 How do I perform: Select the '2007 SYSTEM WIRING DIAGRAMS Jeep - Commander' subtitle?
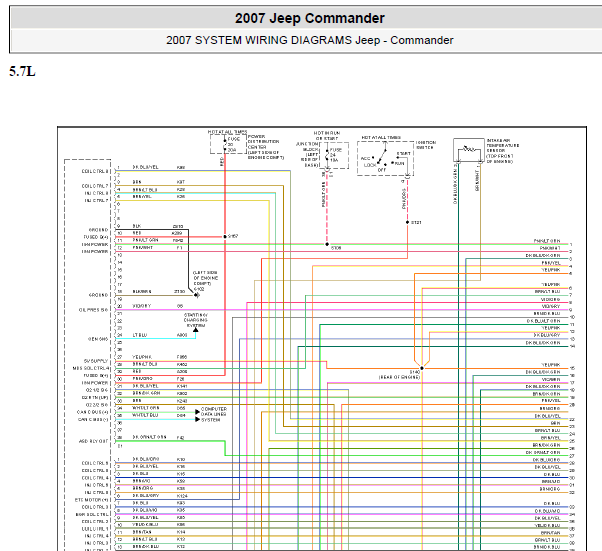pos(309,40)
